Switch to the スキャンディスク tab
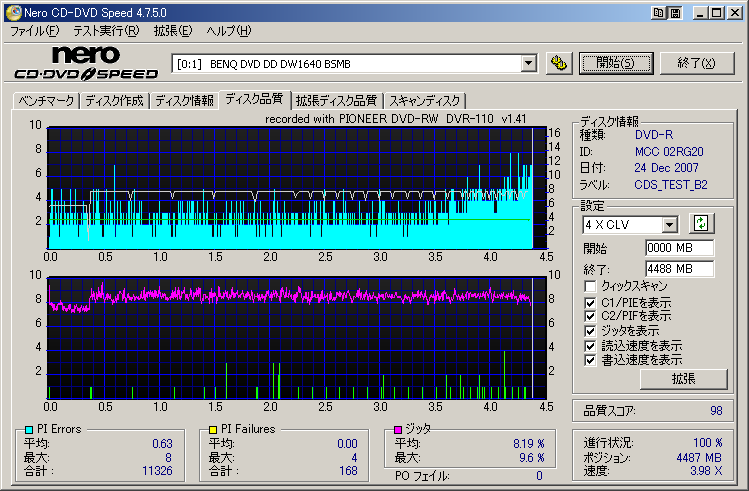 (x=425, y=101)
